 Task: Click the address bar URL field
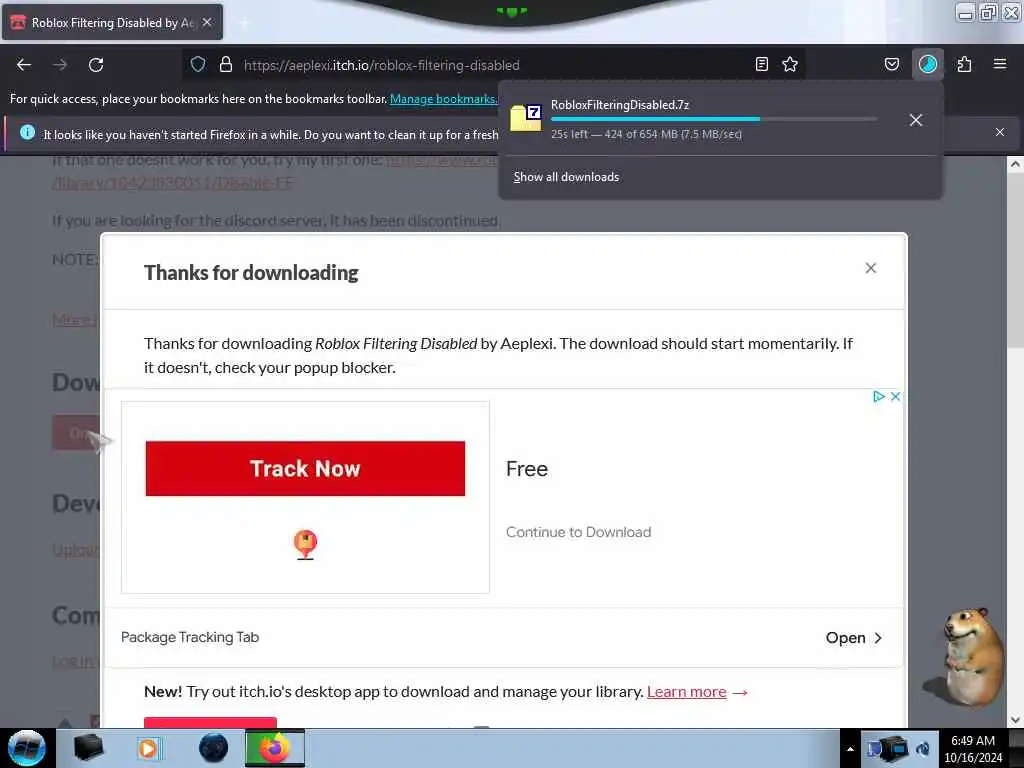(493, 65)
